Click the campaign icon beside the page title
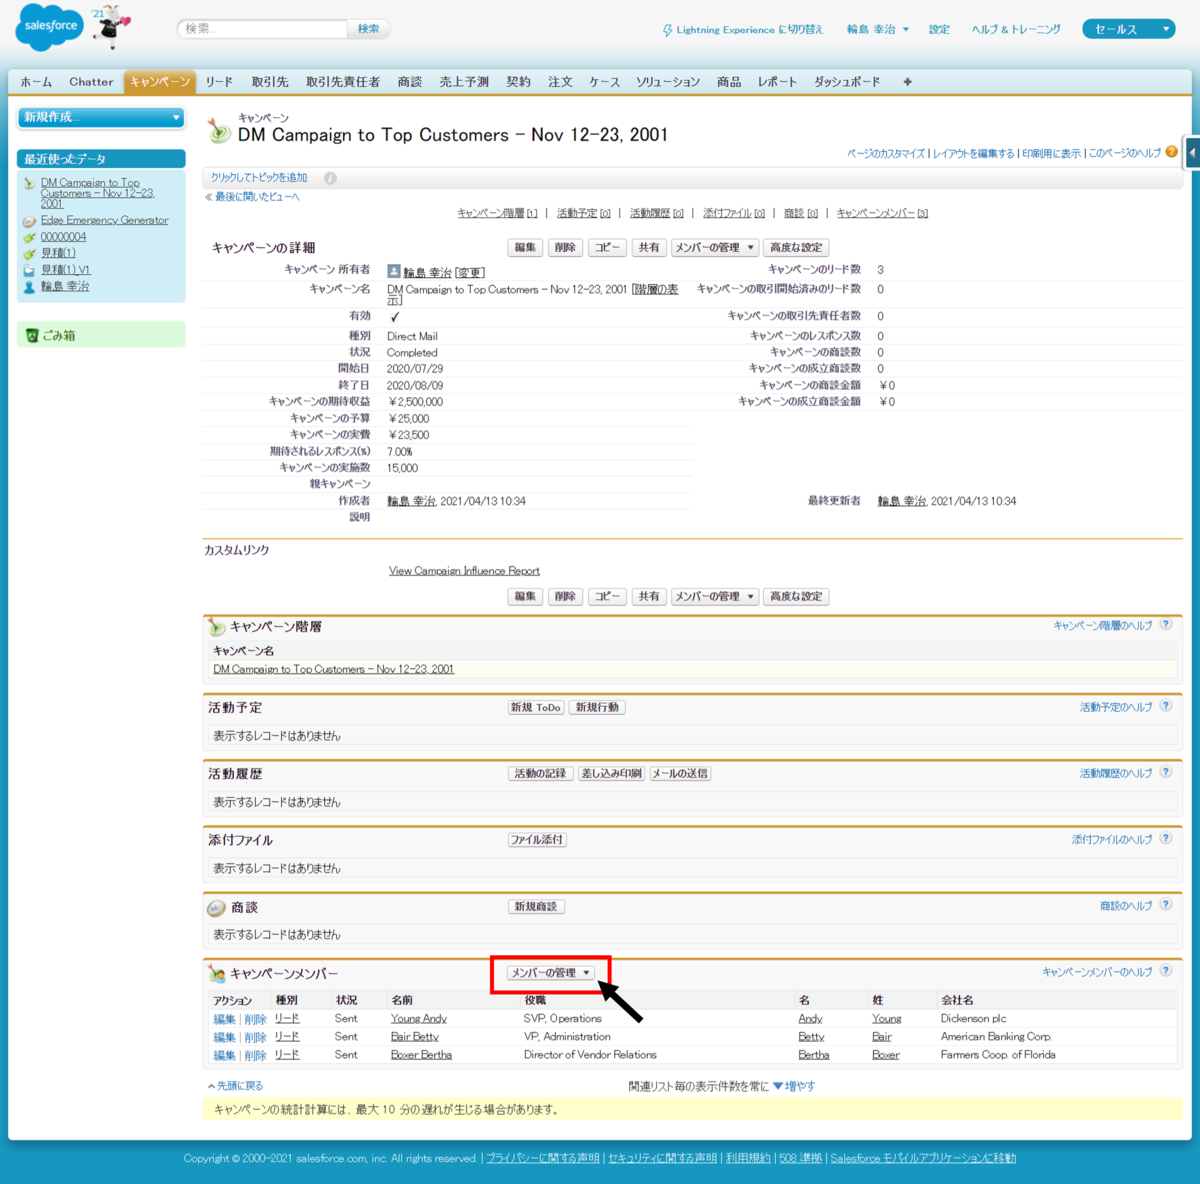 click(x=219, y=130)
